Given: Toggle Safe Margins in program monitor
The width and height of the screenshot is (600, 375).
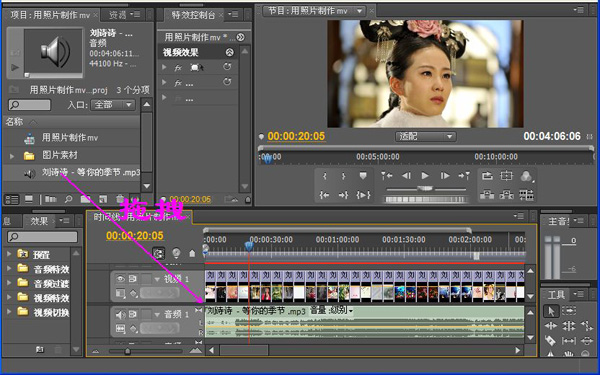Looking at the screenshot, I should 506,176.
